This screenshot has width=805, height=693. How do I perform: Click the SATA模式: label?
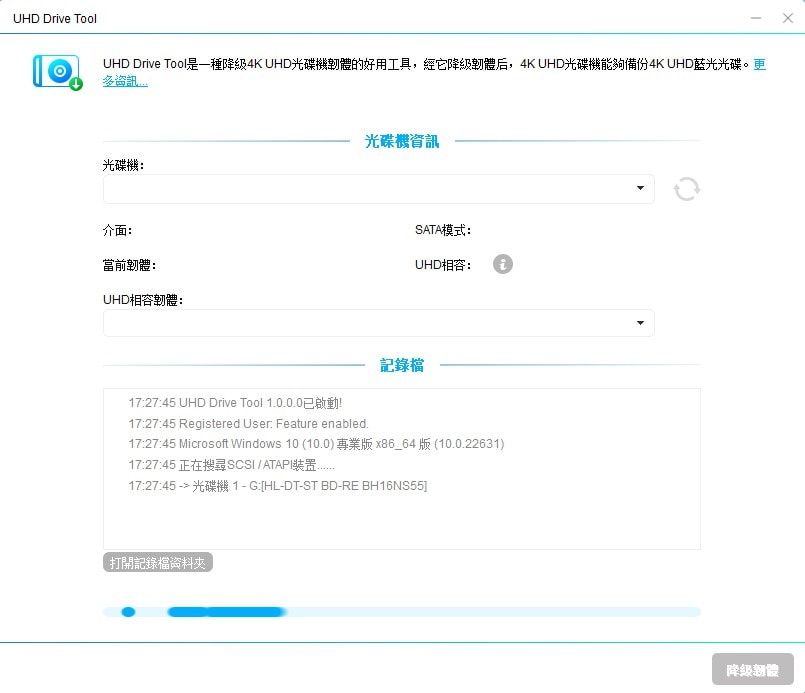click(443, 230)
